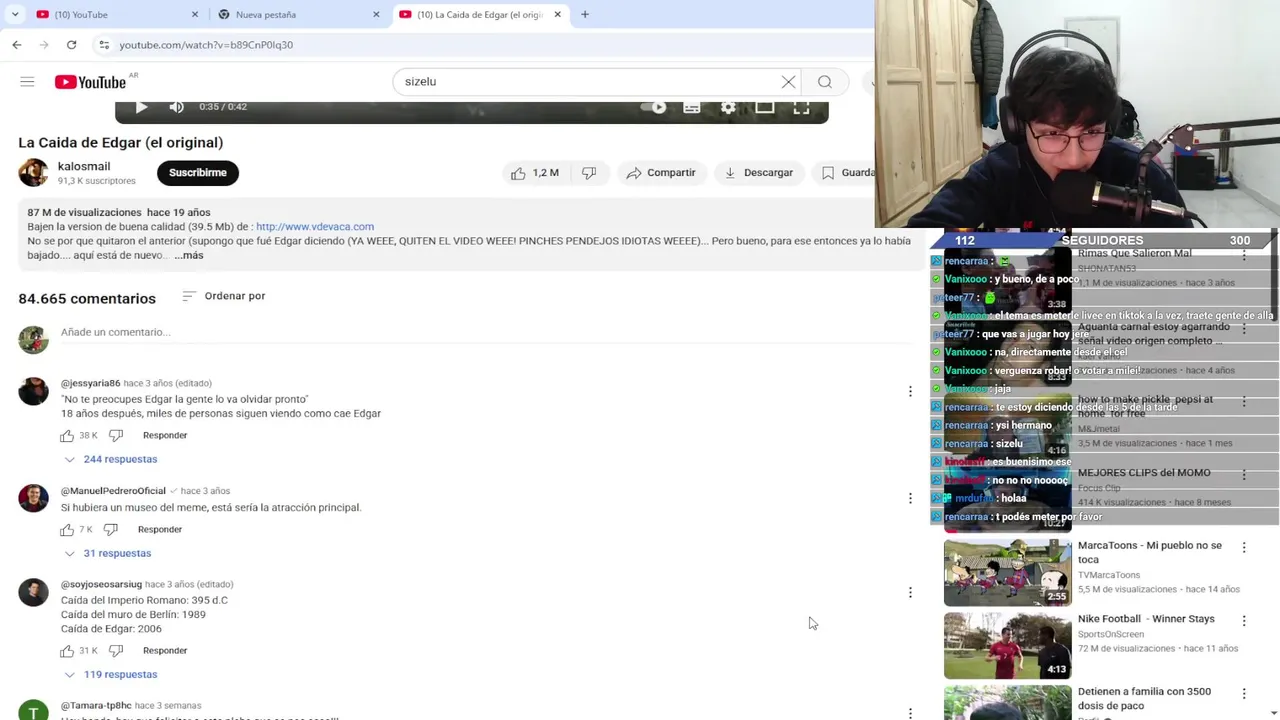Open the 'Detienen a familia con 3500 dosis' video

1144,698
